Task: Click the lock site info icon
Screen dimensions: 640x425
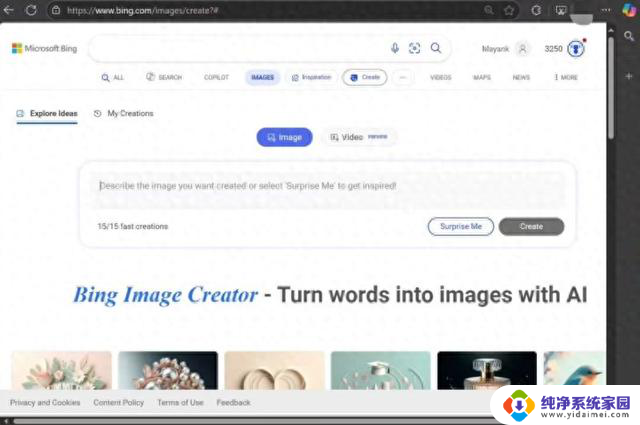Action: point(56,10)
